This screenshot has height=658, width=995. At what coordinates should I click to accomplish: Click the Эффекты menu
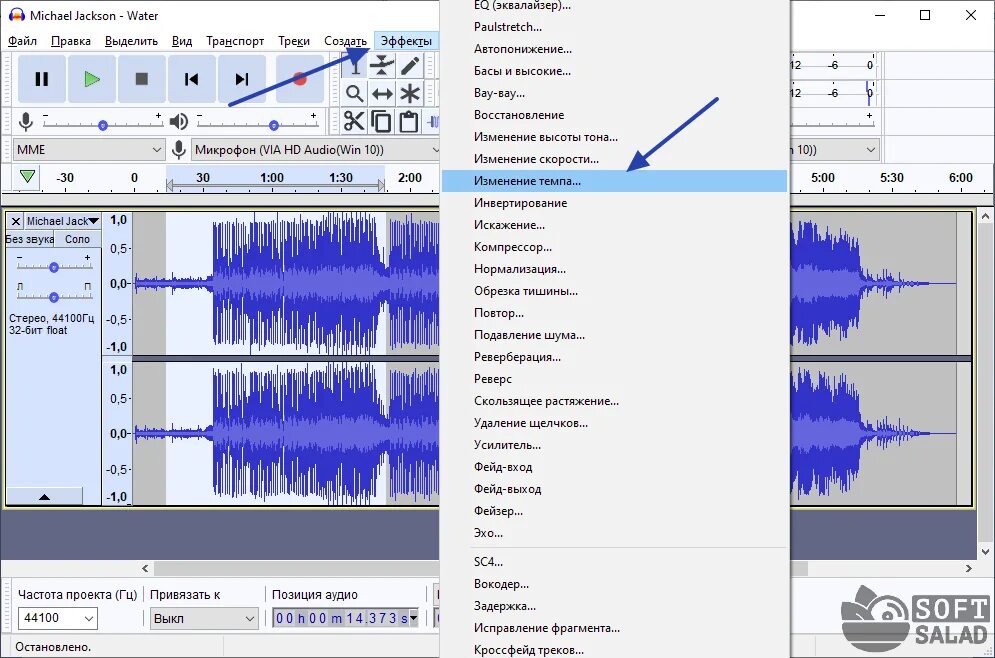(x=406, y=41)
